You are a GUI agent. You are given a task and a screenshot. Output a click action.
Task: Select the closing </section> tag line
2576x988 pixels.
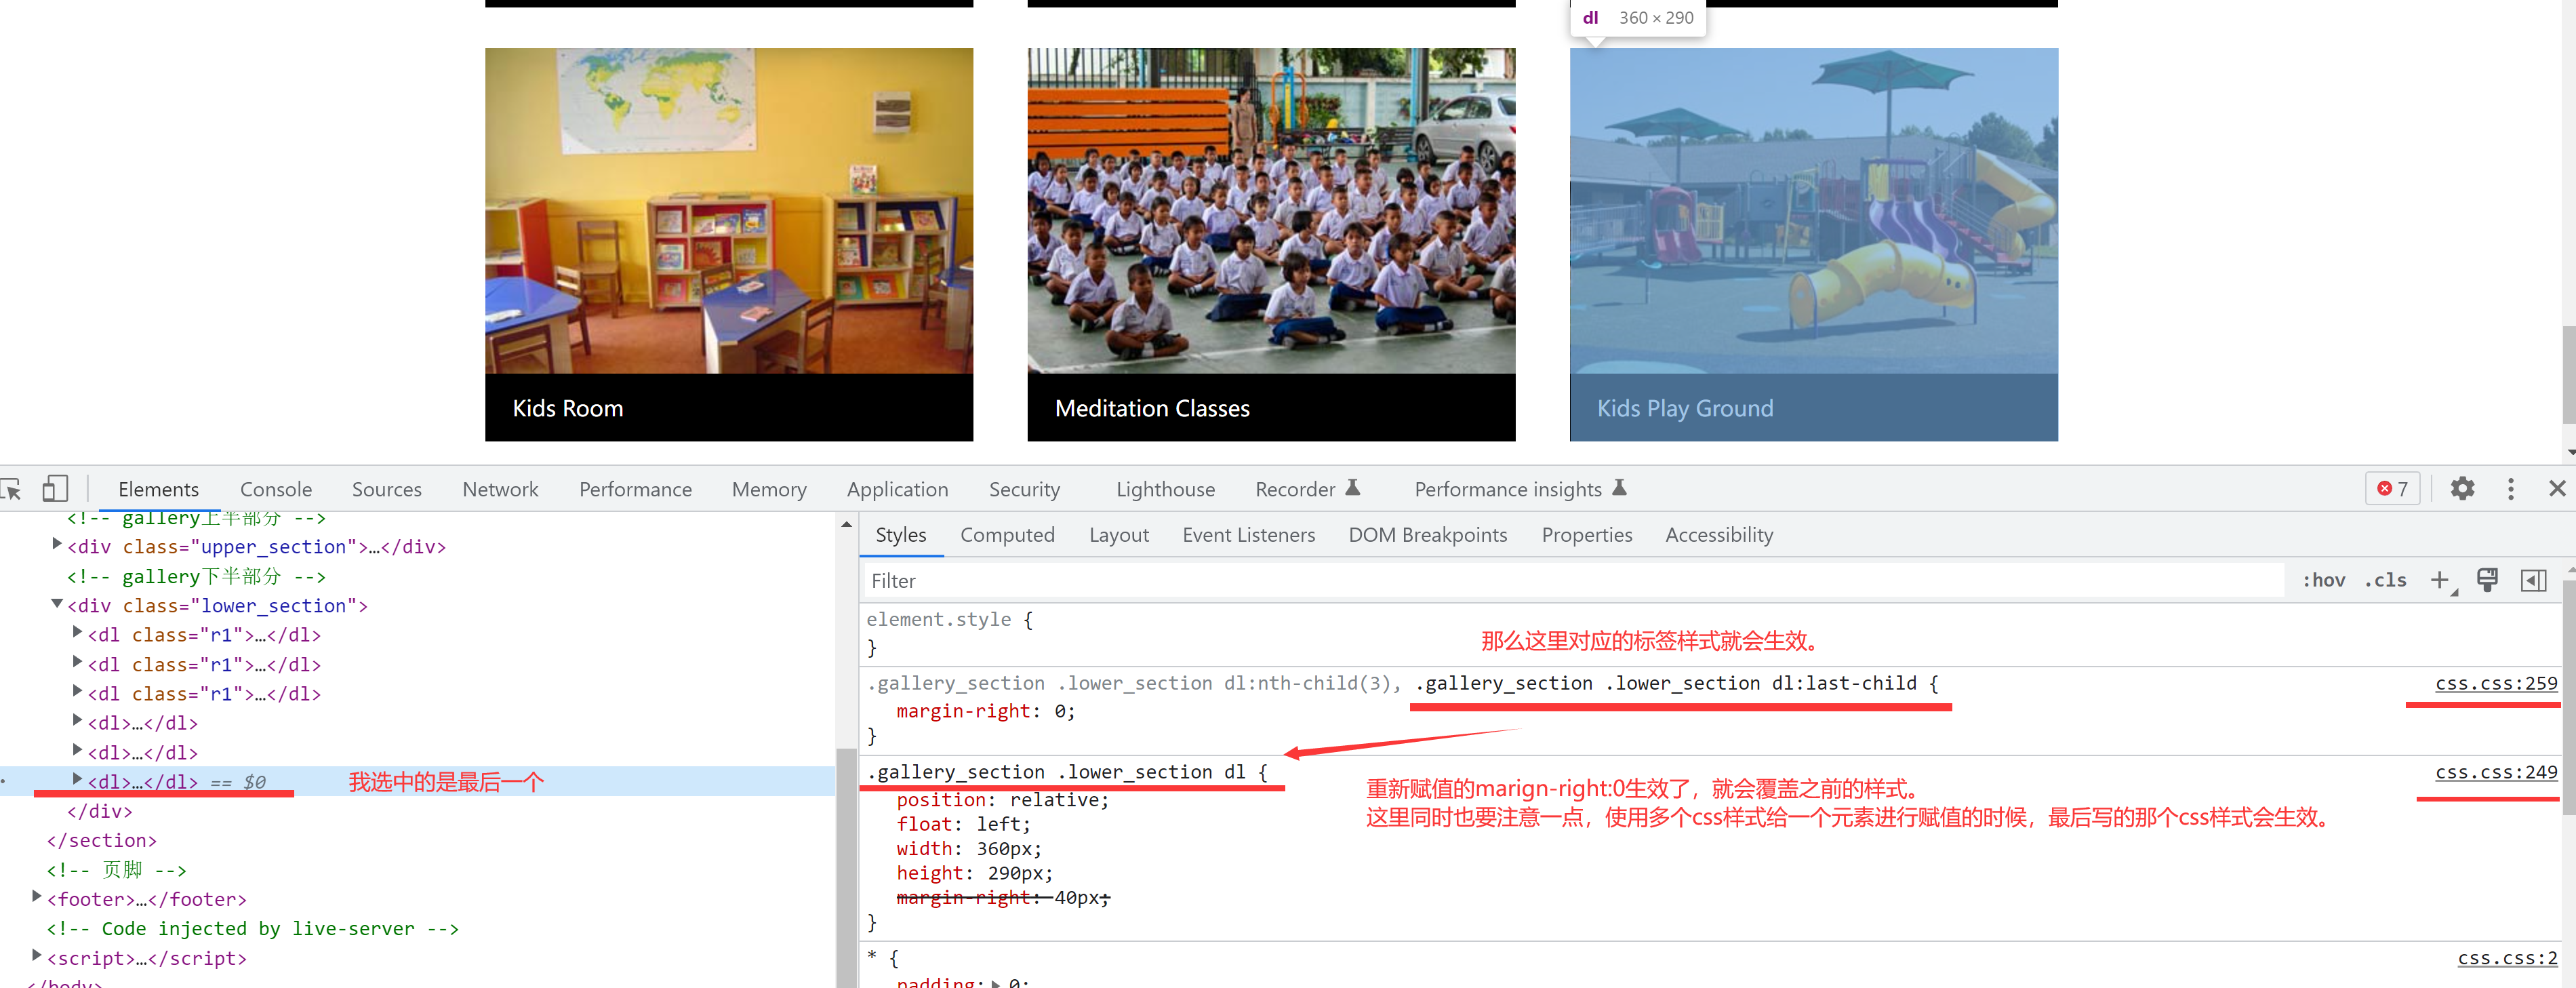pos(102,841)
